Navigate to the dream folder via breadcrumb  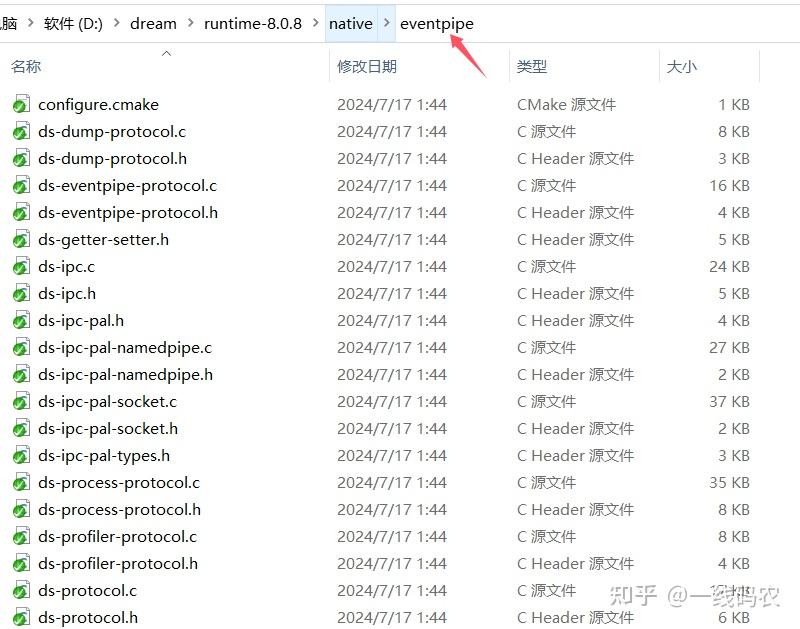click(153, 23)
